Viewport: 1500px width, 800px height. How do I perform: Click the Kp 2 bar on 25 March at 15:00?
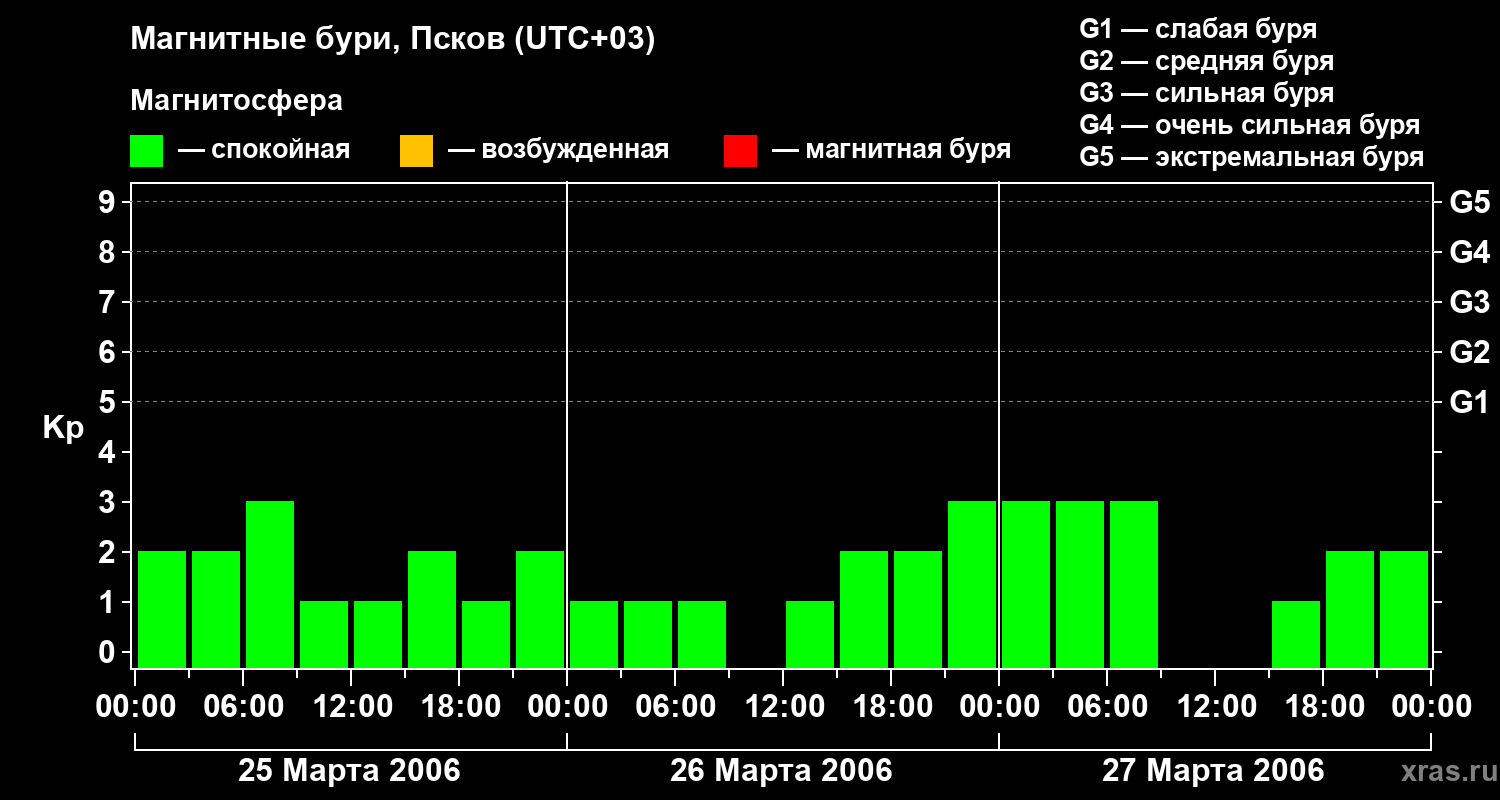tap(432, 609)
